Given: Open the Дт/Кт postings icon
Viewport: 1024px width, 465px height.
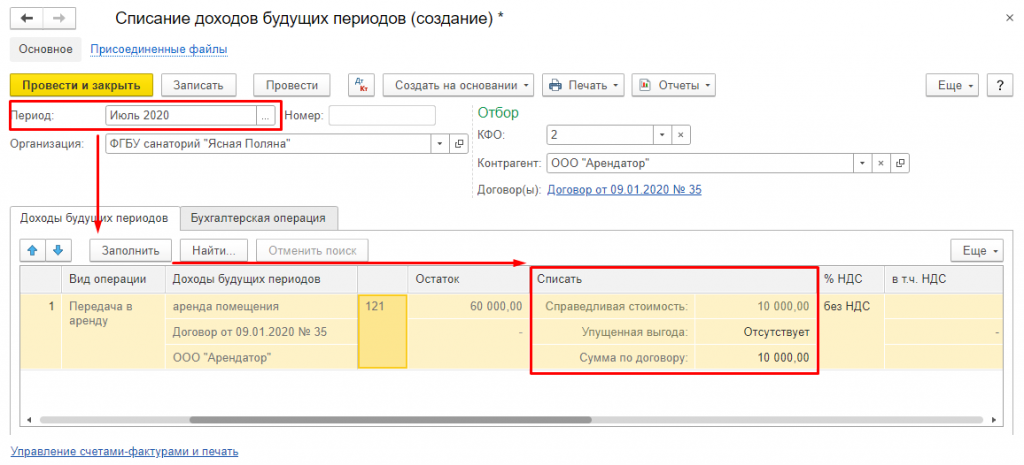Looking at the screenshot, I should point(359,85).
